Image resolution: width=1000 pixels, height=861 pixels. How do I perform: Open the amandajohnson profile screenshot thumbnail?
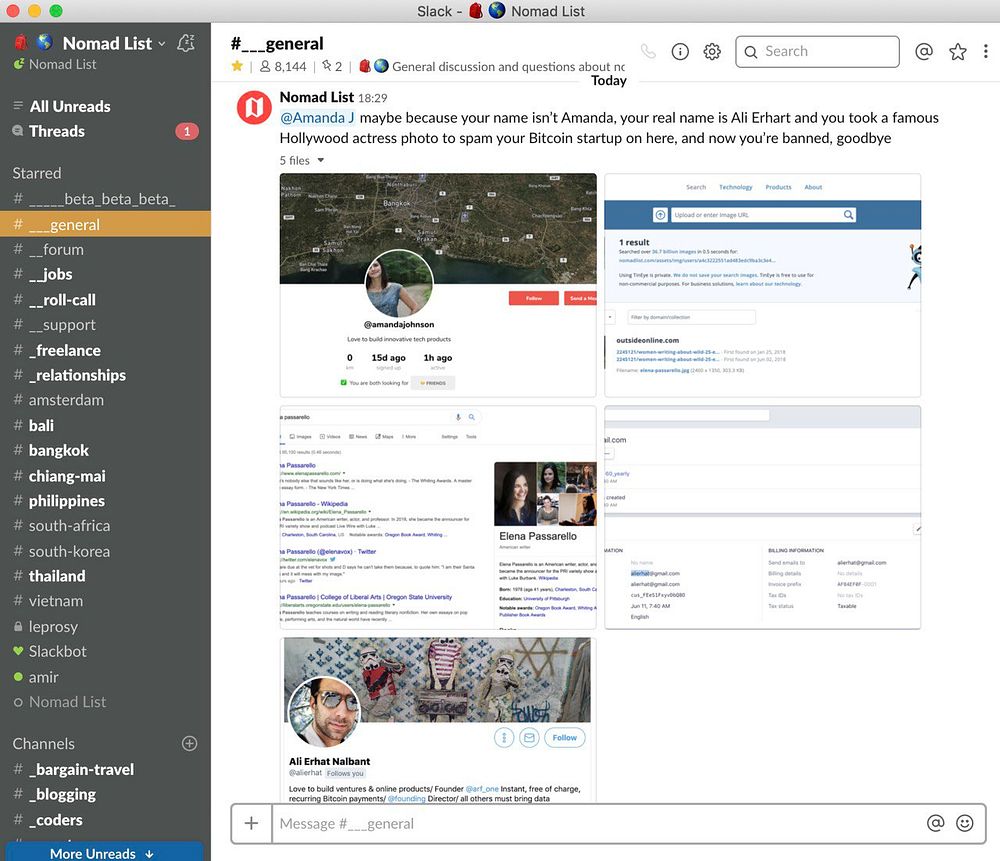(x=438, y=285)
